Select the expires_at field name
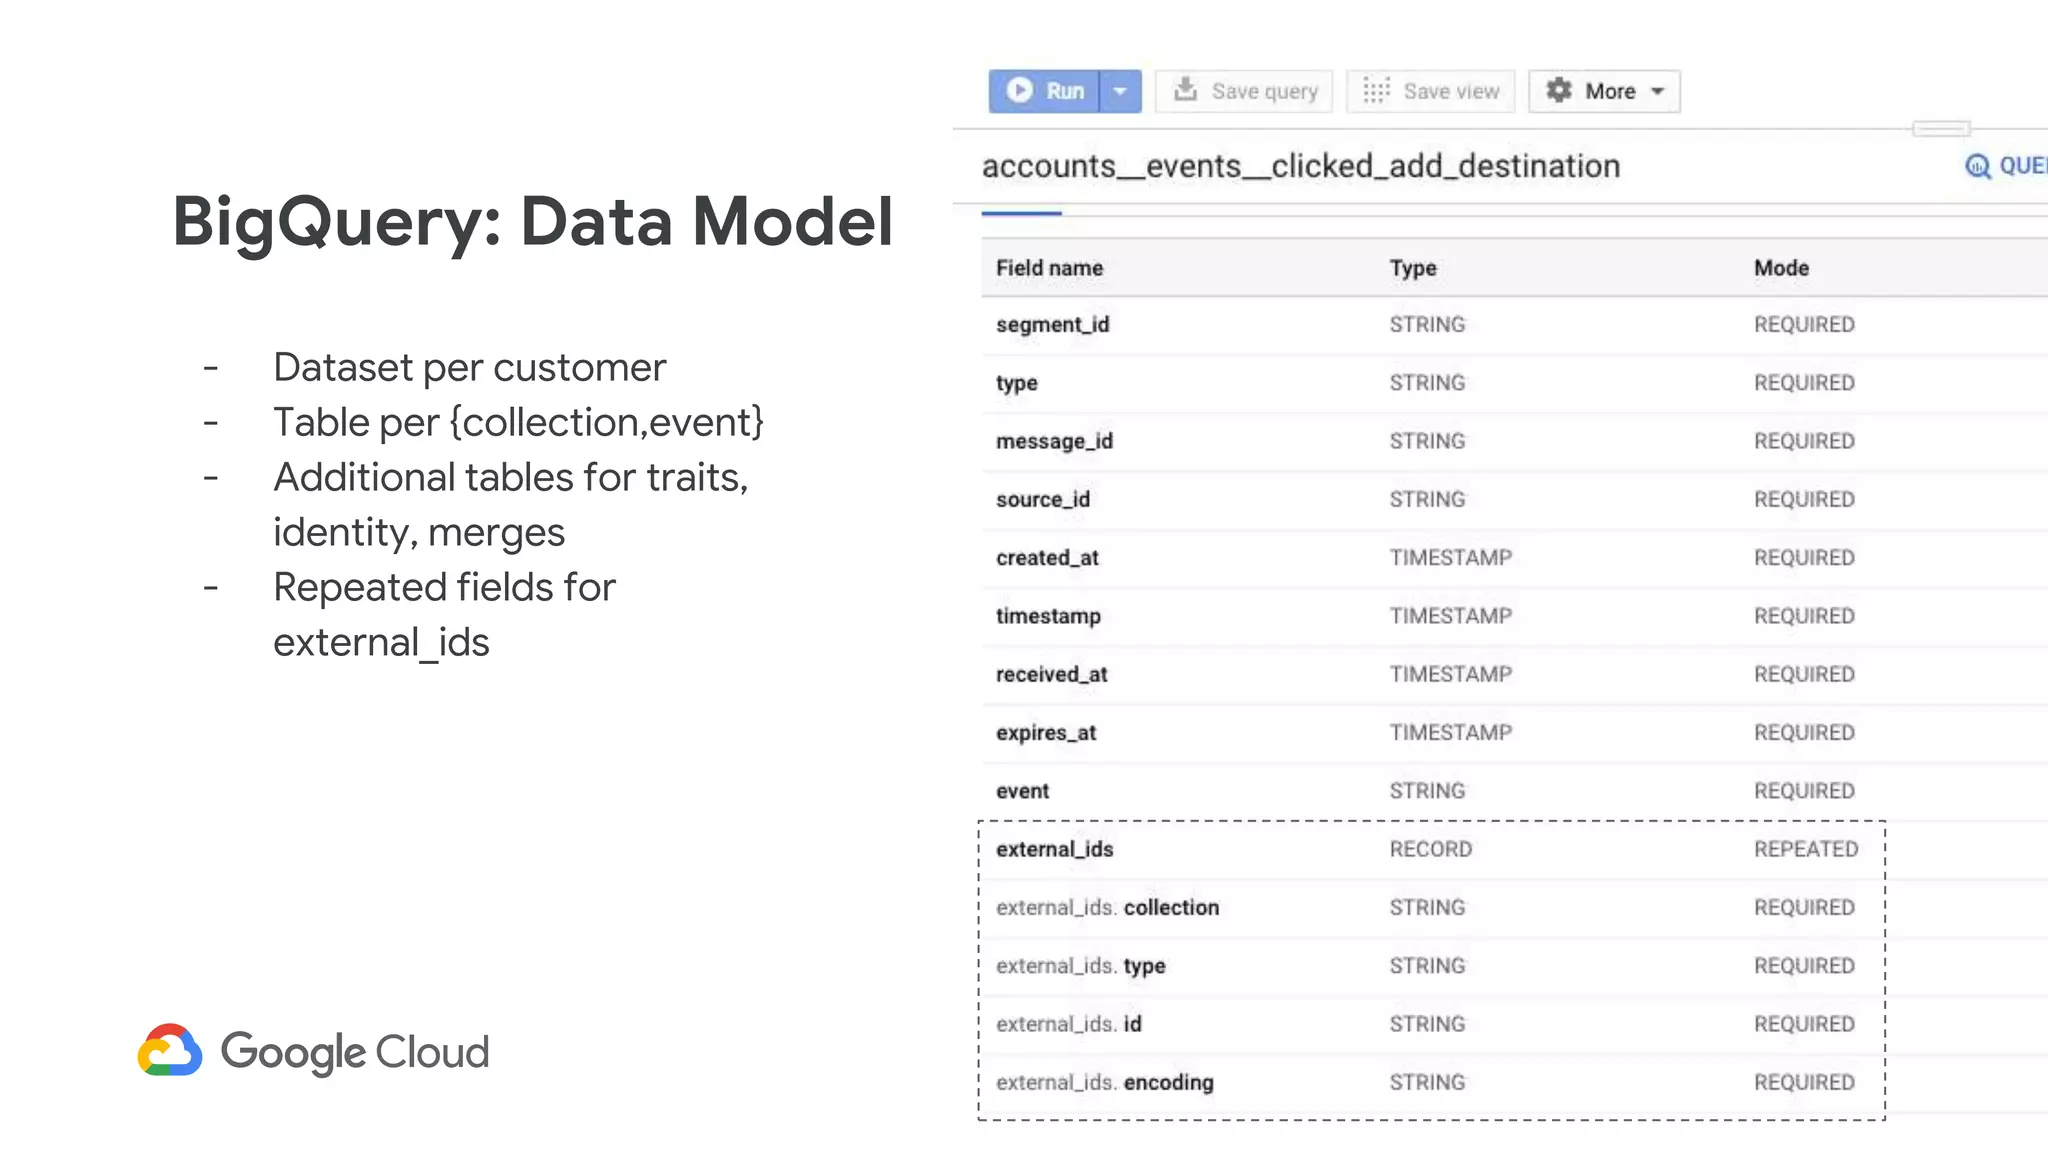This screenshot has width=2048, height=1152. 1046,733
